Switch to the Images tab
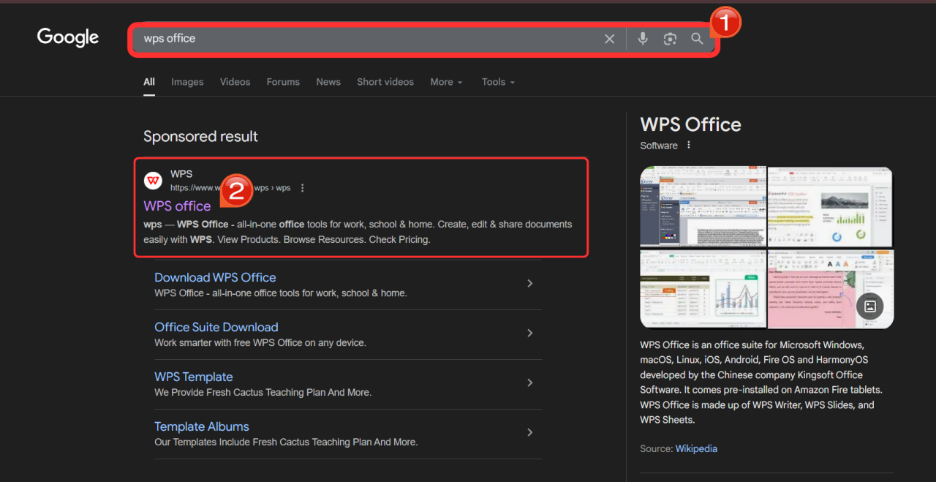 (x=187, y=82)
